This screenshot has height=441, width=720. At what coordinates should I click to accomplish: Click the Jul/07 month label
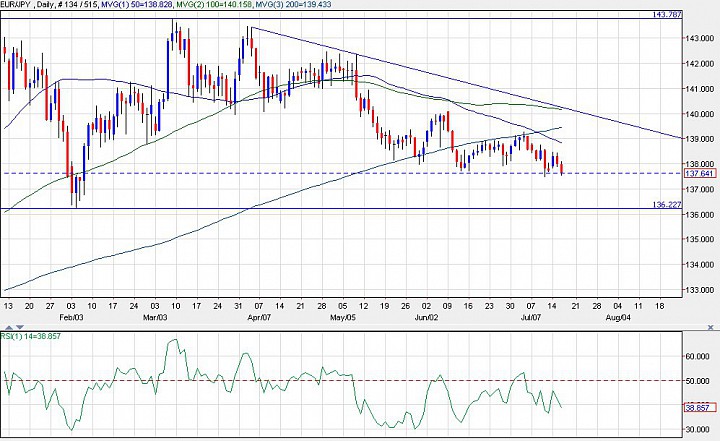click(532, 317)
